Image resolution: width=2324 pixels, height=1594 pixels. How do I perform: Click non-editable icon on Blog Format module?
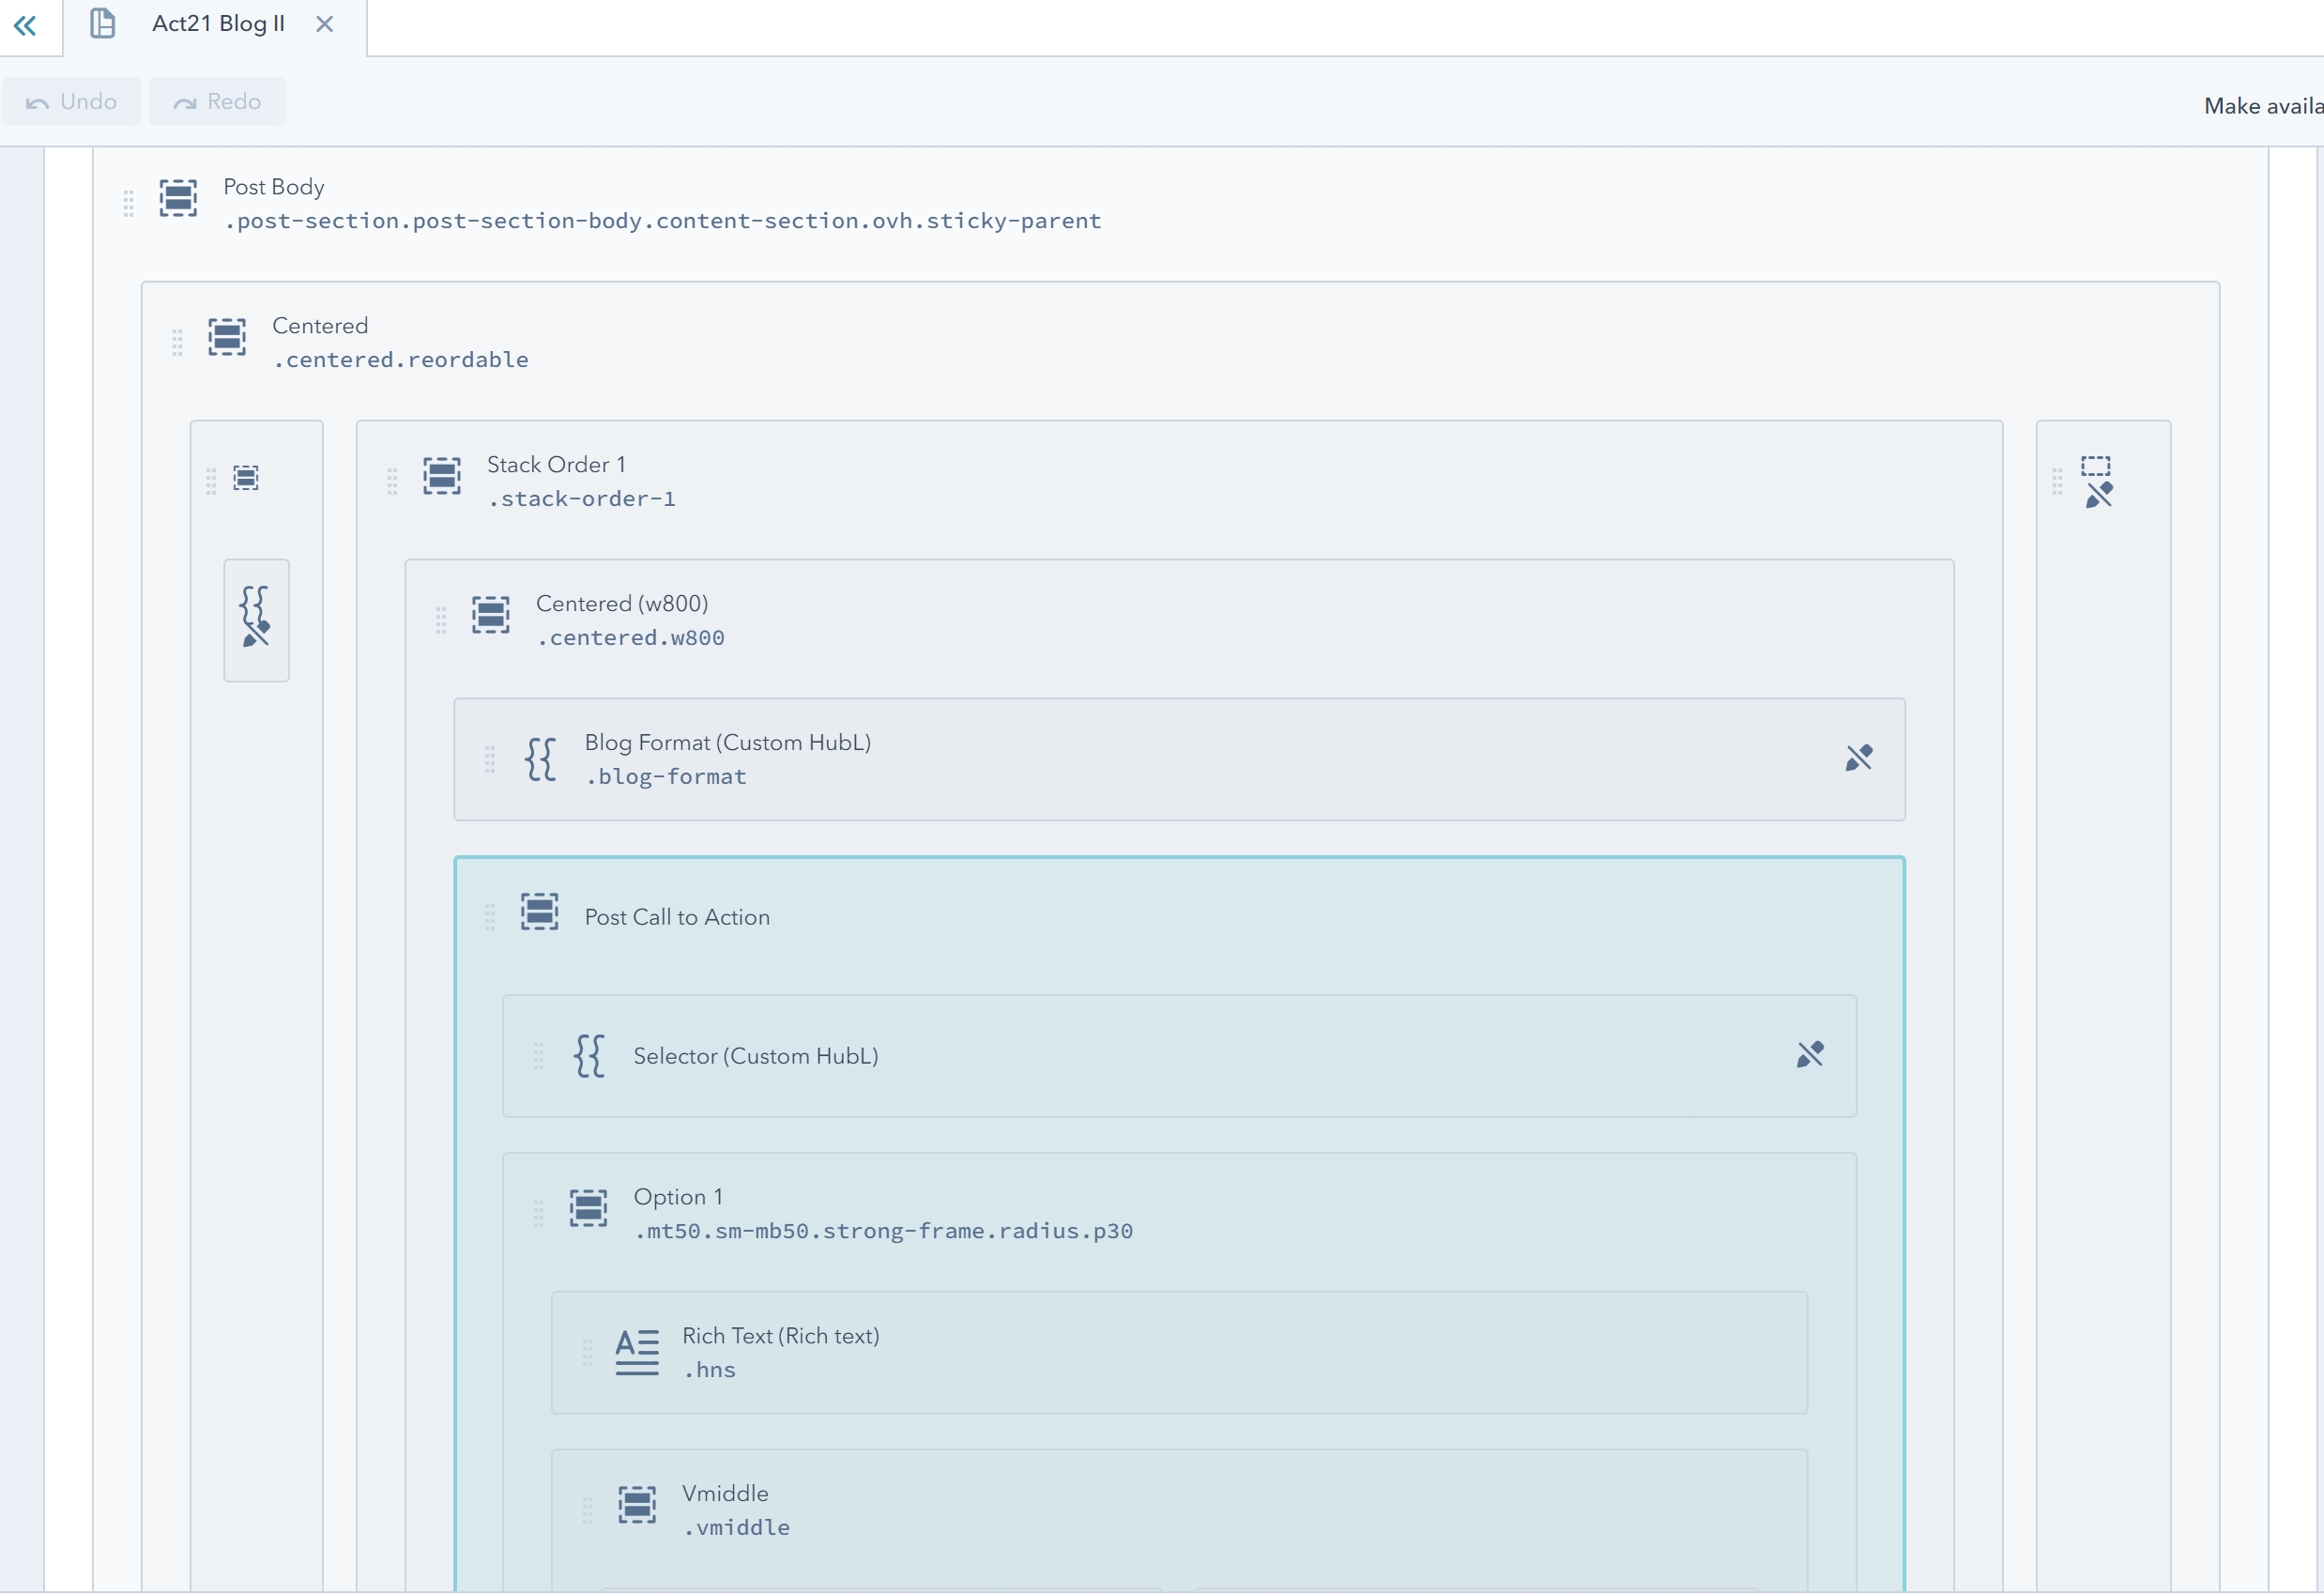tap(1858, 758)
